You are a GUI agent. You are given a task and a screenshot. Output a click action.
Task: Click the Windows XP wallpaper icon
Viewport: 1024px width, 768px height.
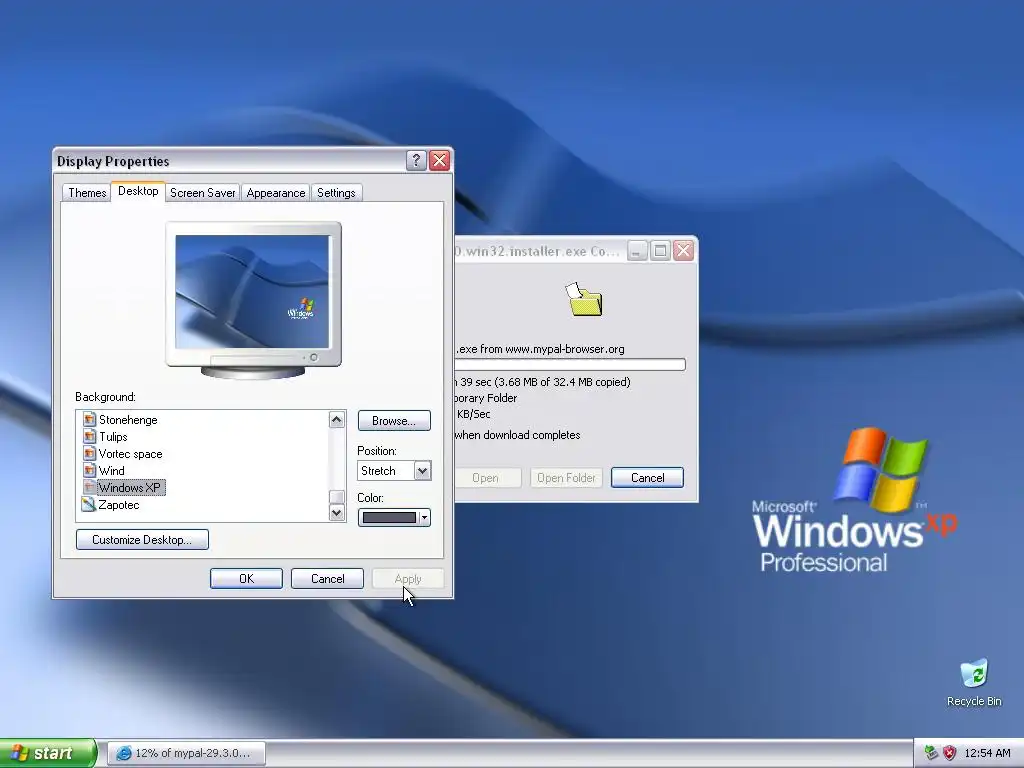(89, 488)
